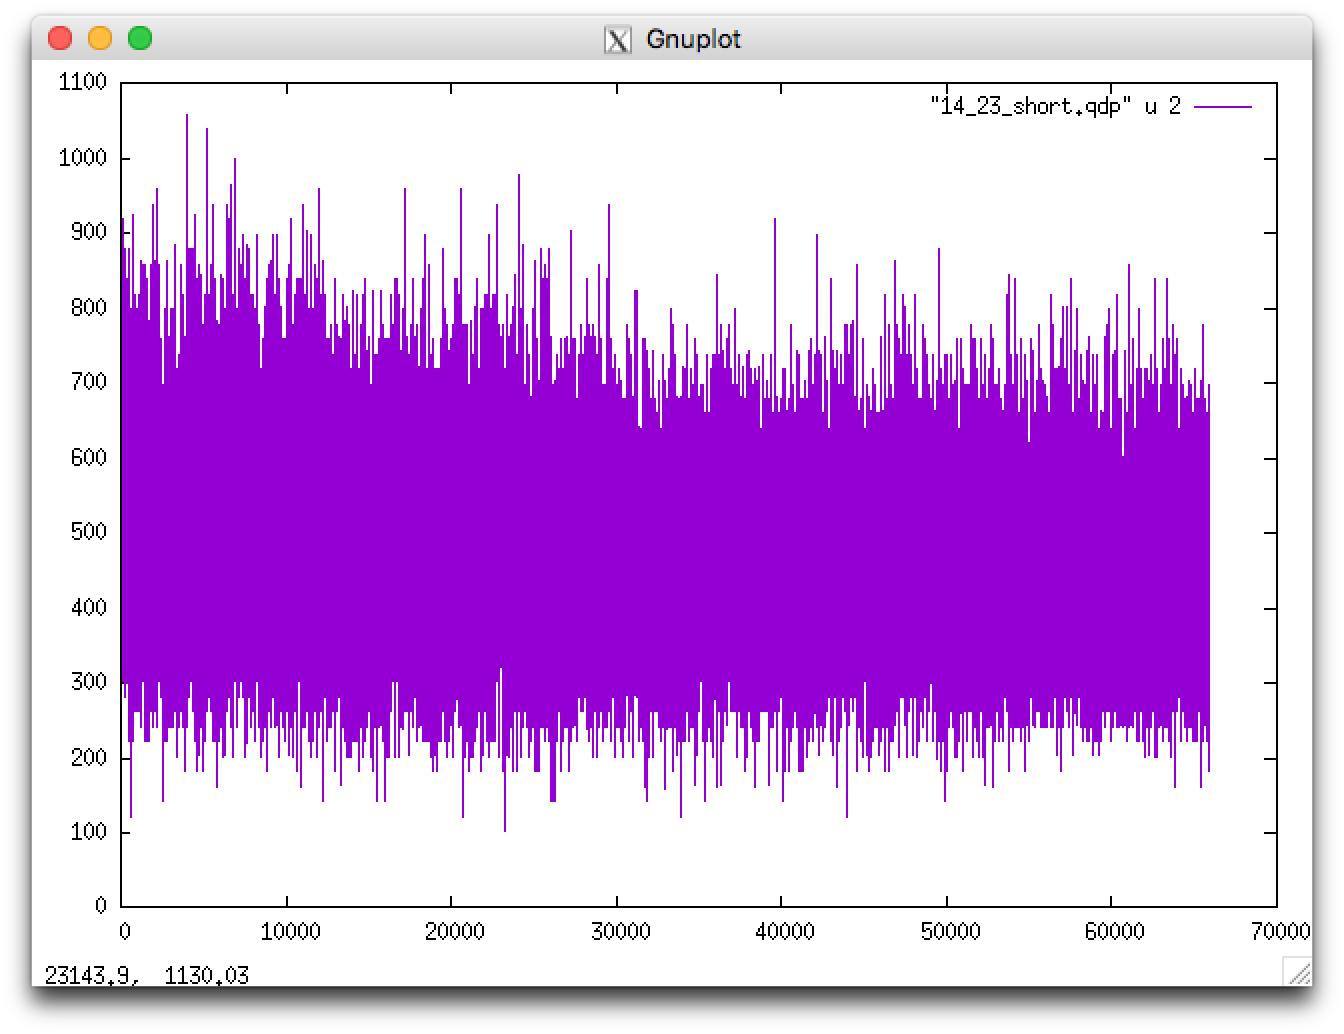Click the X11 icon in the title bar
This screenshot has height=1034, width=1344.
618,39
